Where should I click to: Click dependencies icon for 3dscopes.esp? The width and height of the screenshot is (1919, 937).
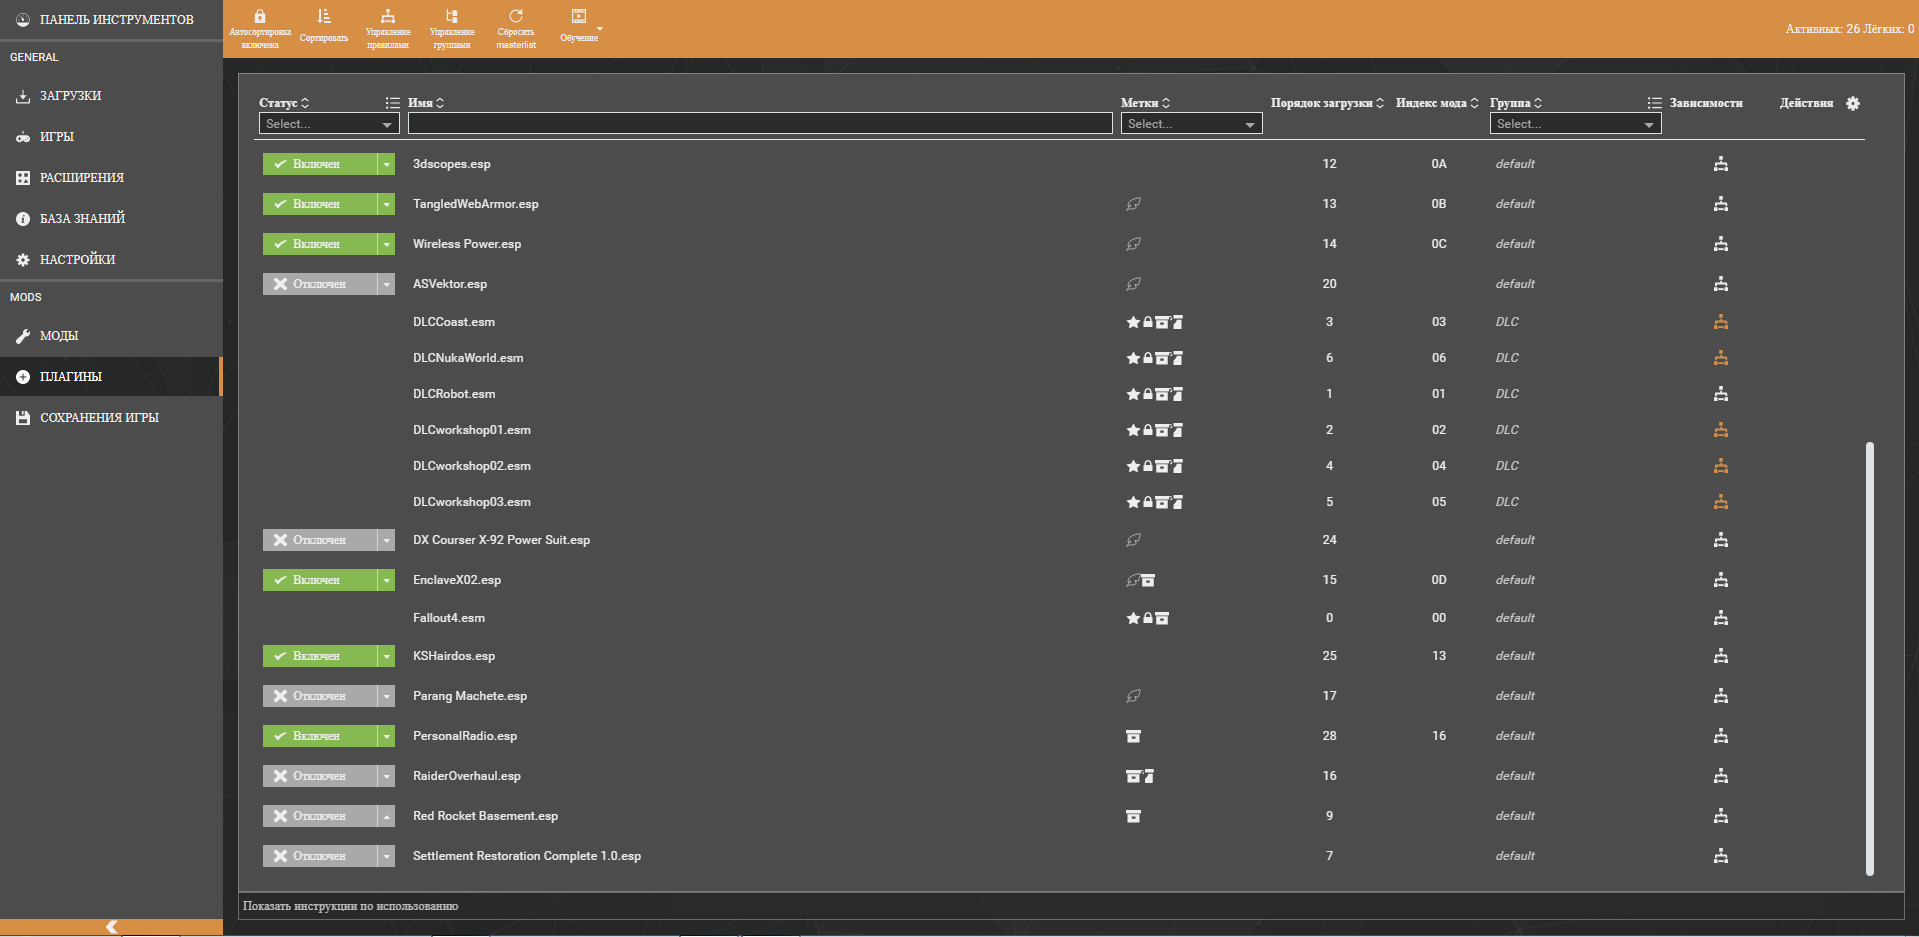pyautogui.click(x=1720, y=164)
